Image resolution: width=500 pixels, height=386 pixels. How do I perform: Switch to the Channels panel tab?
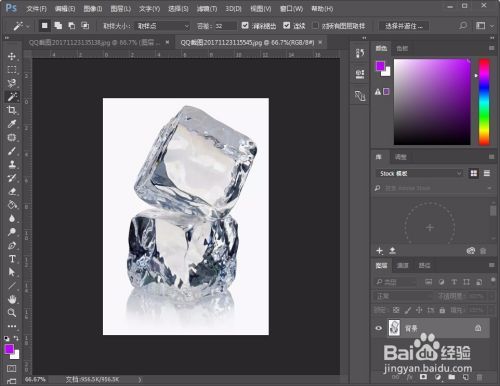click(x=402, y=265)
